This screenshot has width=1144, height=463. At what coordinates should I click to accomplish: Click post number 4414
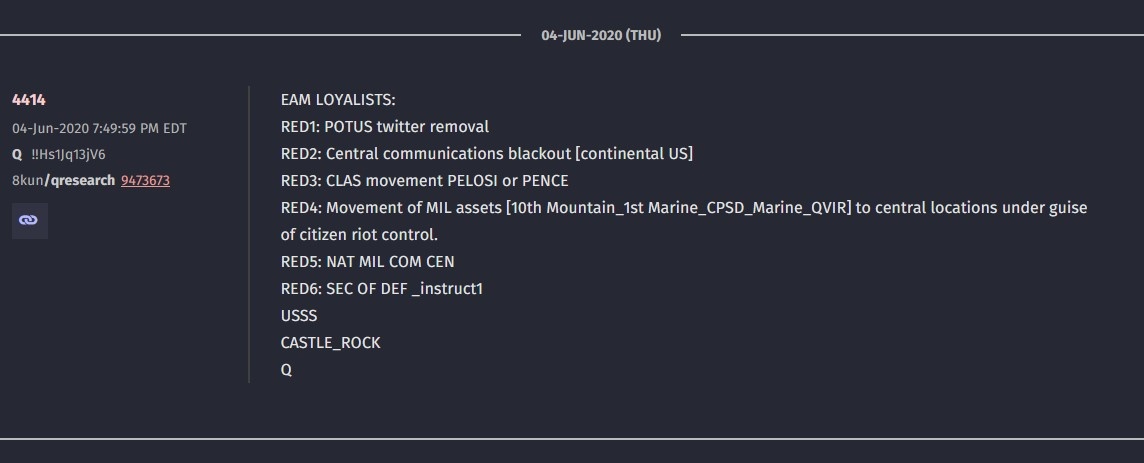[29, 100]
